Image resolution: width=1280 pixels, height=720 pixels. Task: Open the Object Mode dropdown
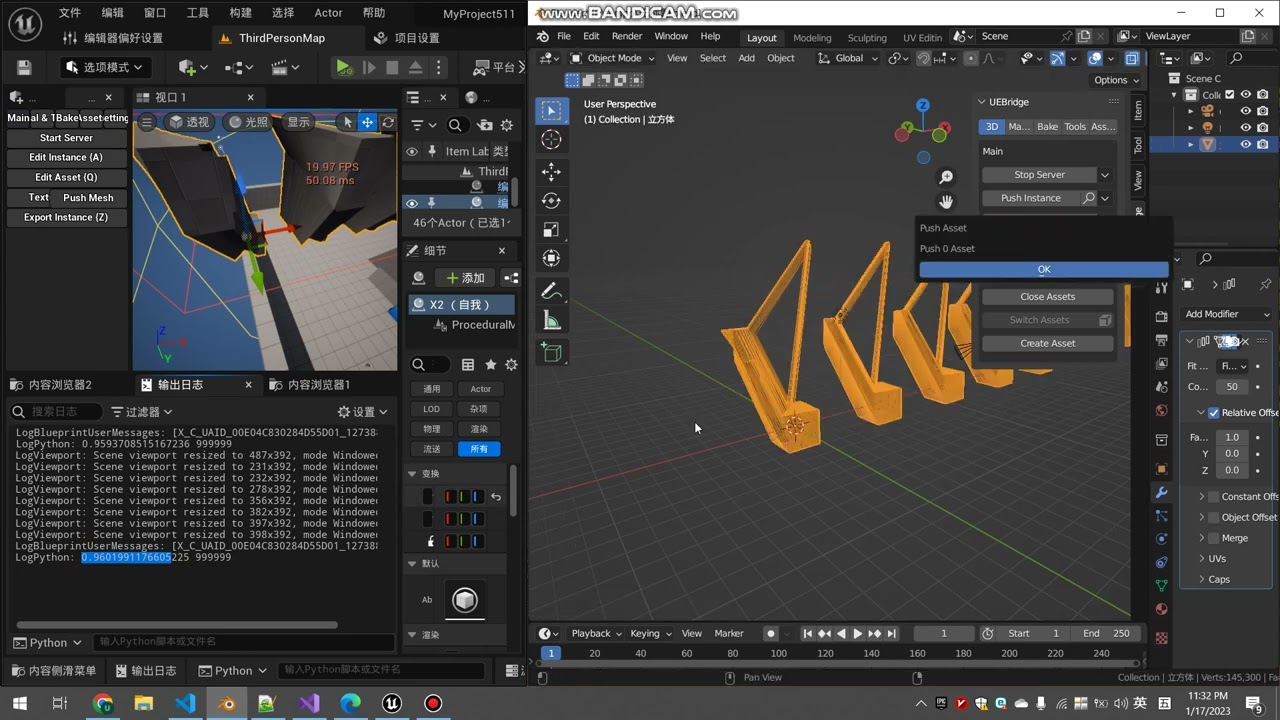click(612, 58)
